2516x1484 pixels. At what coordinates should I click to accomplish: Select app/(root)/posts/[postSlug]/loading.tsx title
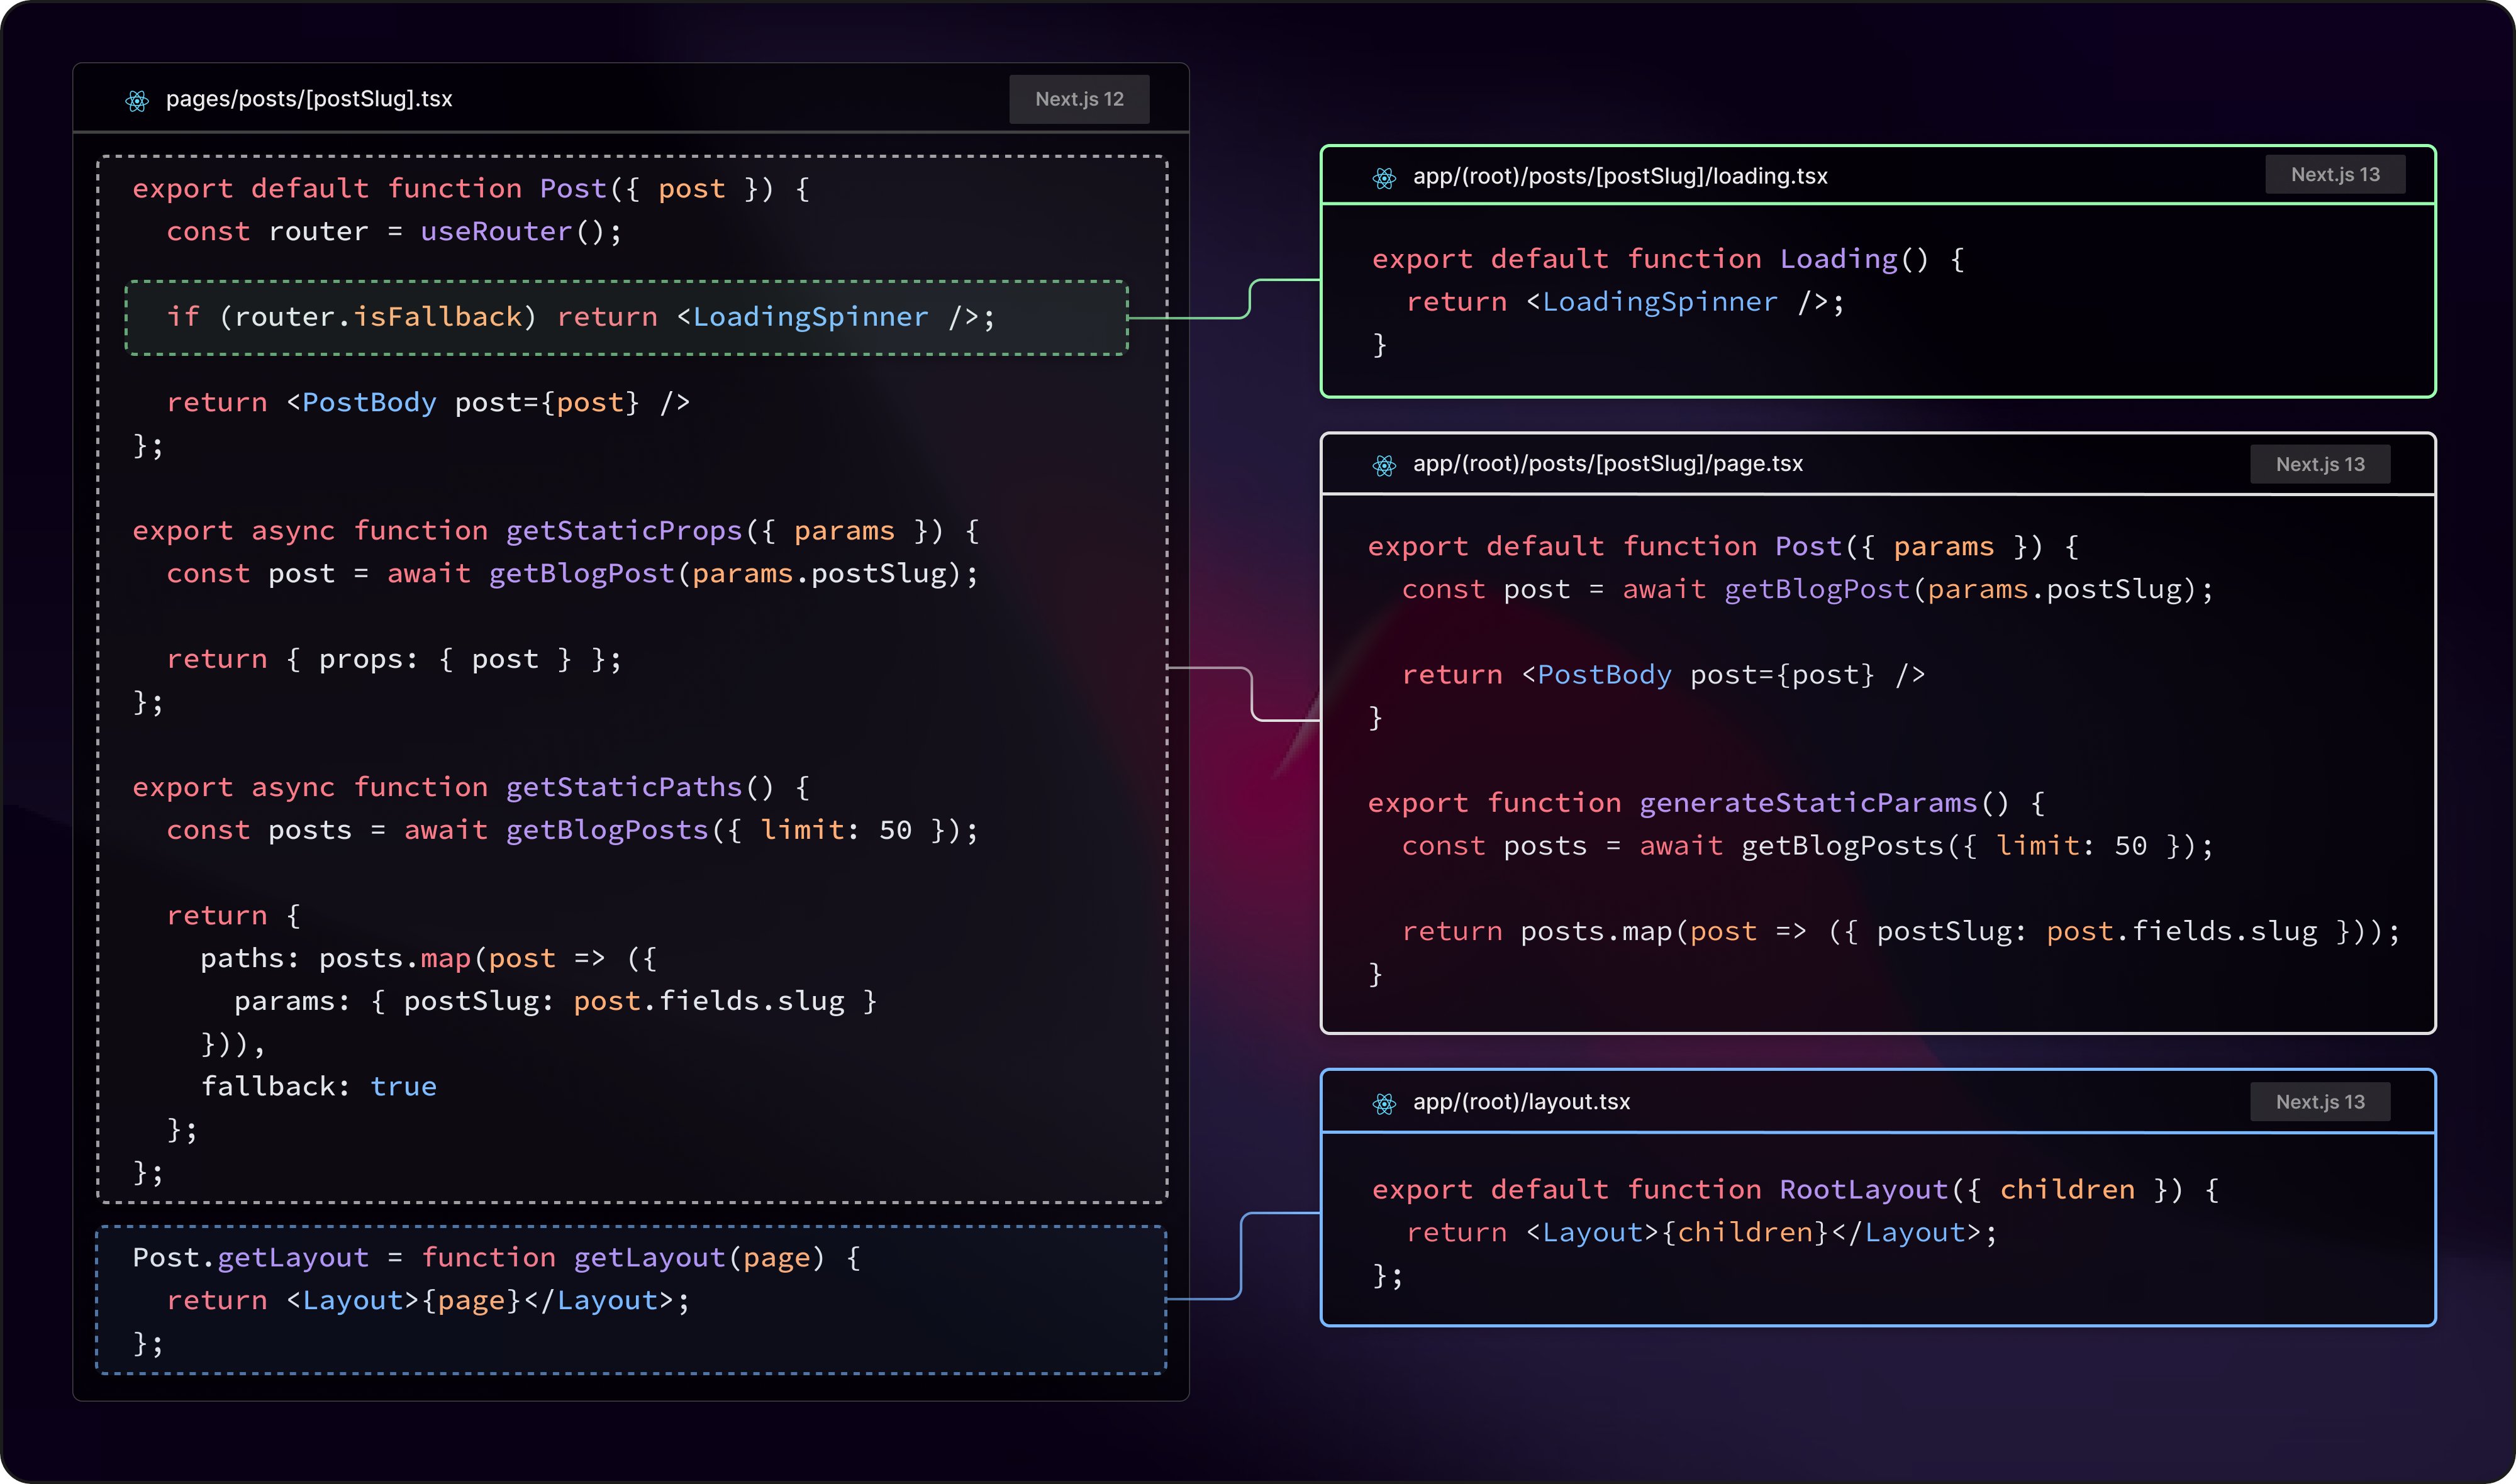[x=1619, y=176]
